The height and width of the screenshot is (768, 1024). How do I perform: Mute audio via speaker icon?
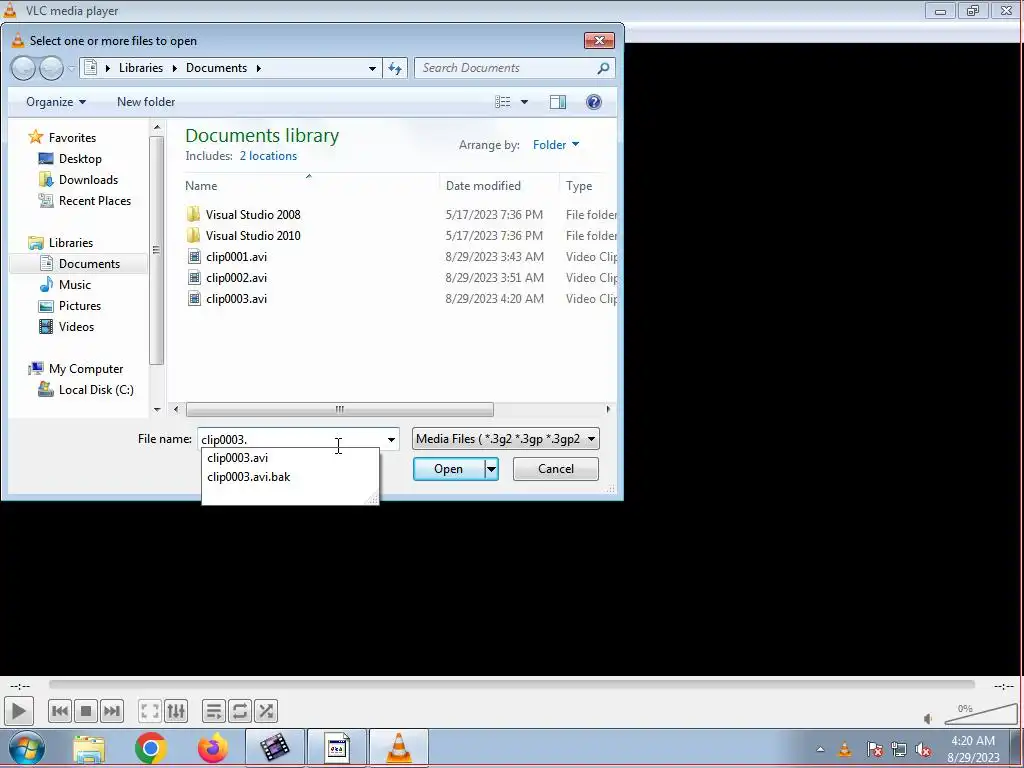click(x=928, y=718)
